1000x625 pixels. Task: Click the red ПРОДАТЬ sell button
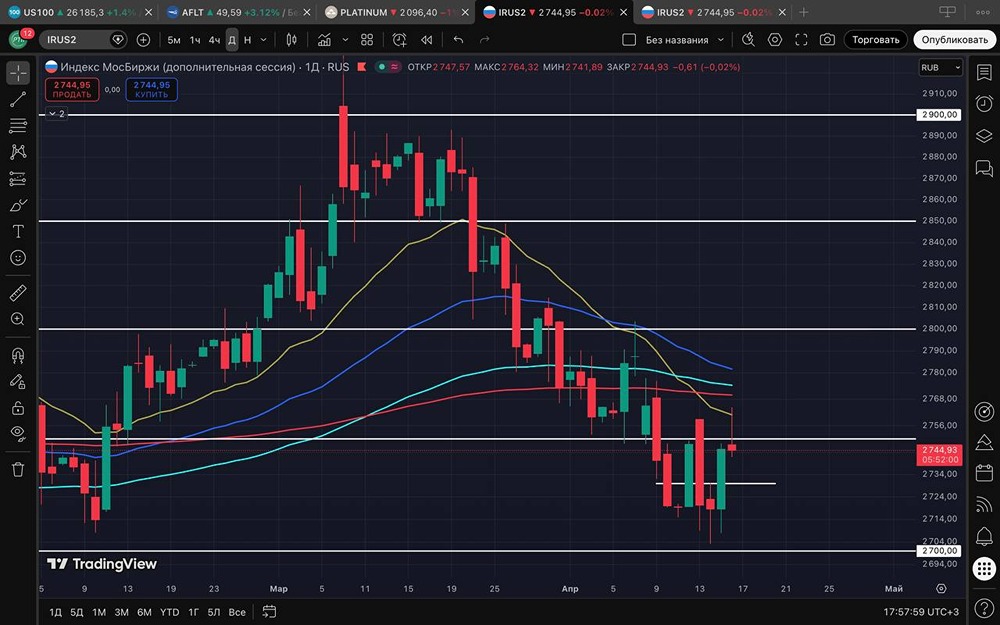72,89
